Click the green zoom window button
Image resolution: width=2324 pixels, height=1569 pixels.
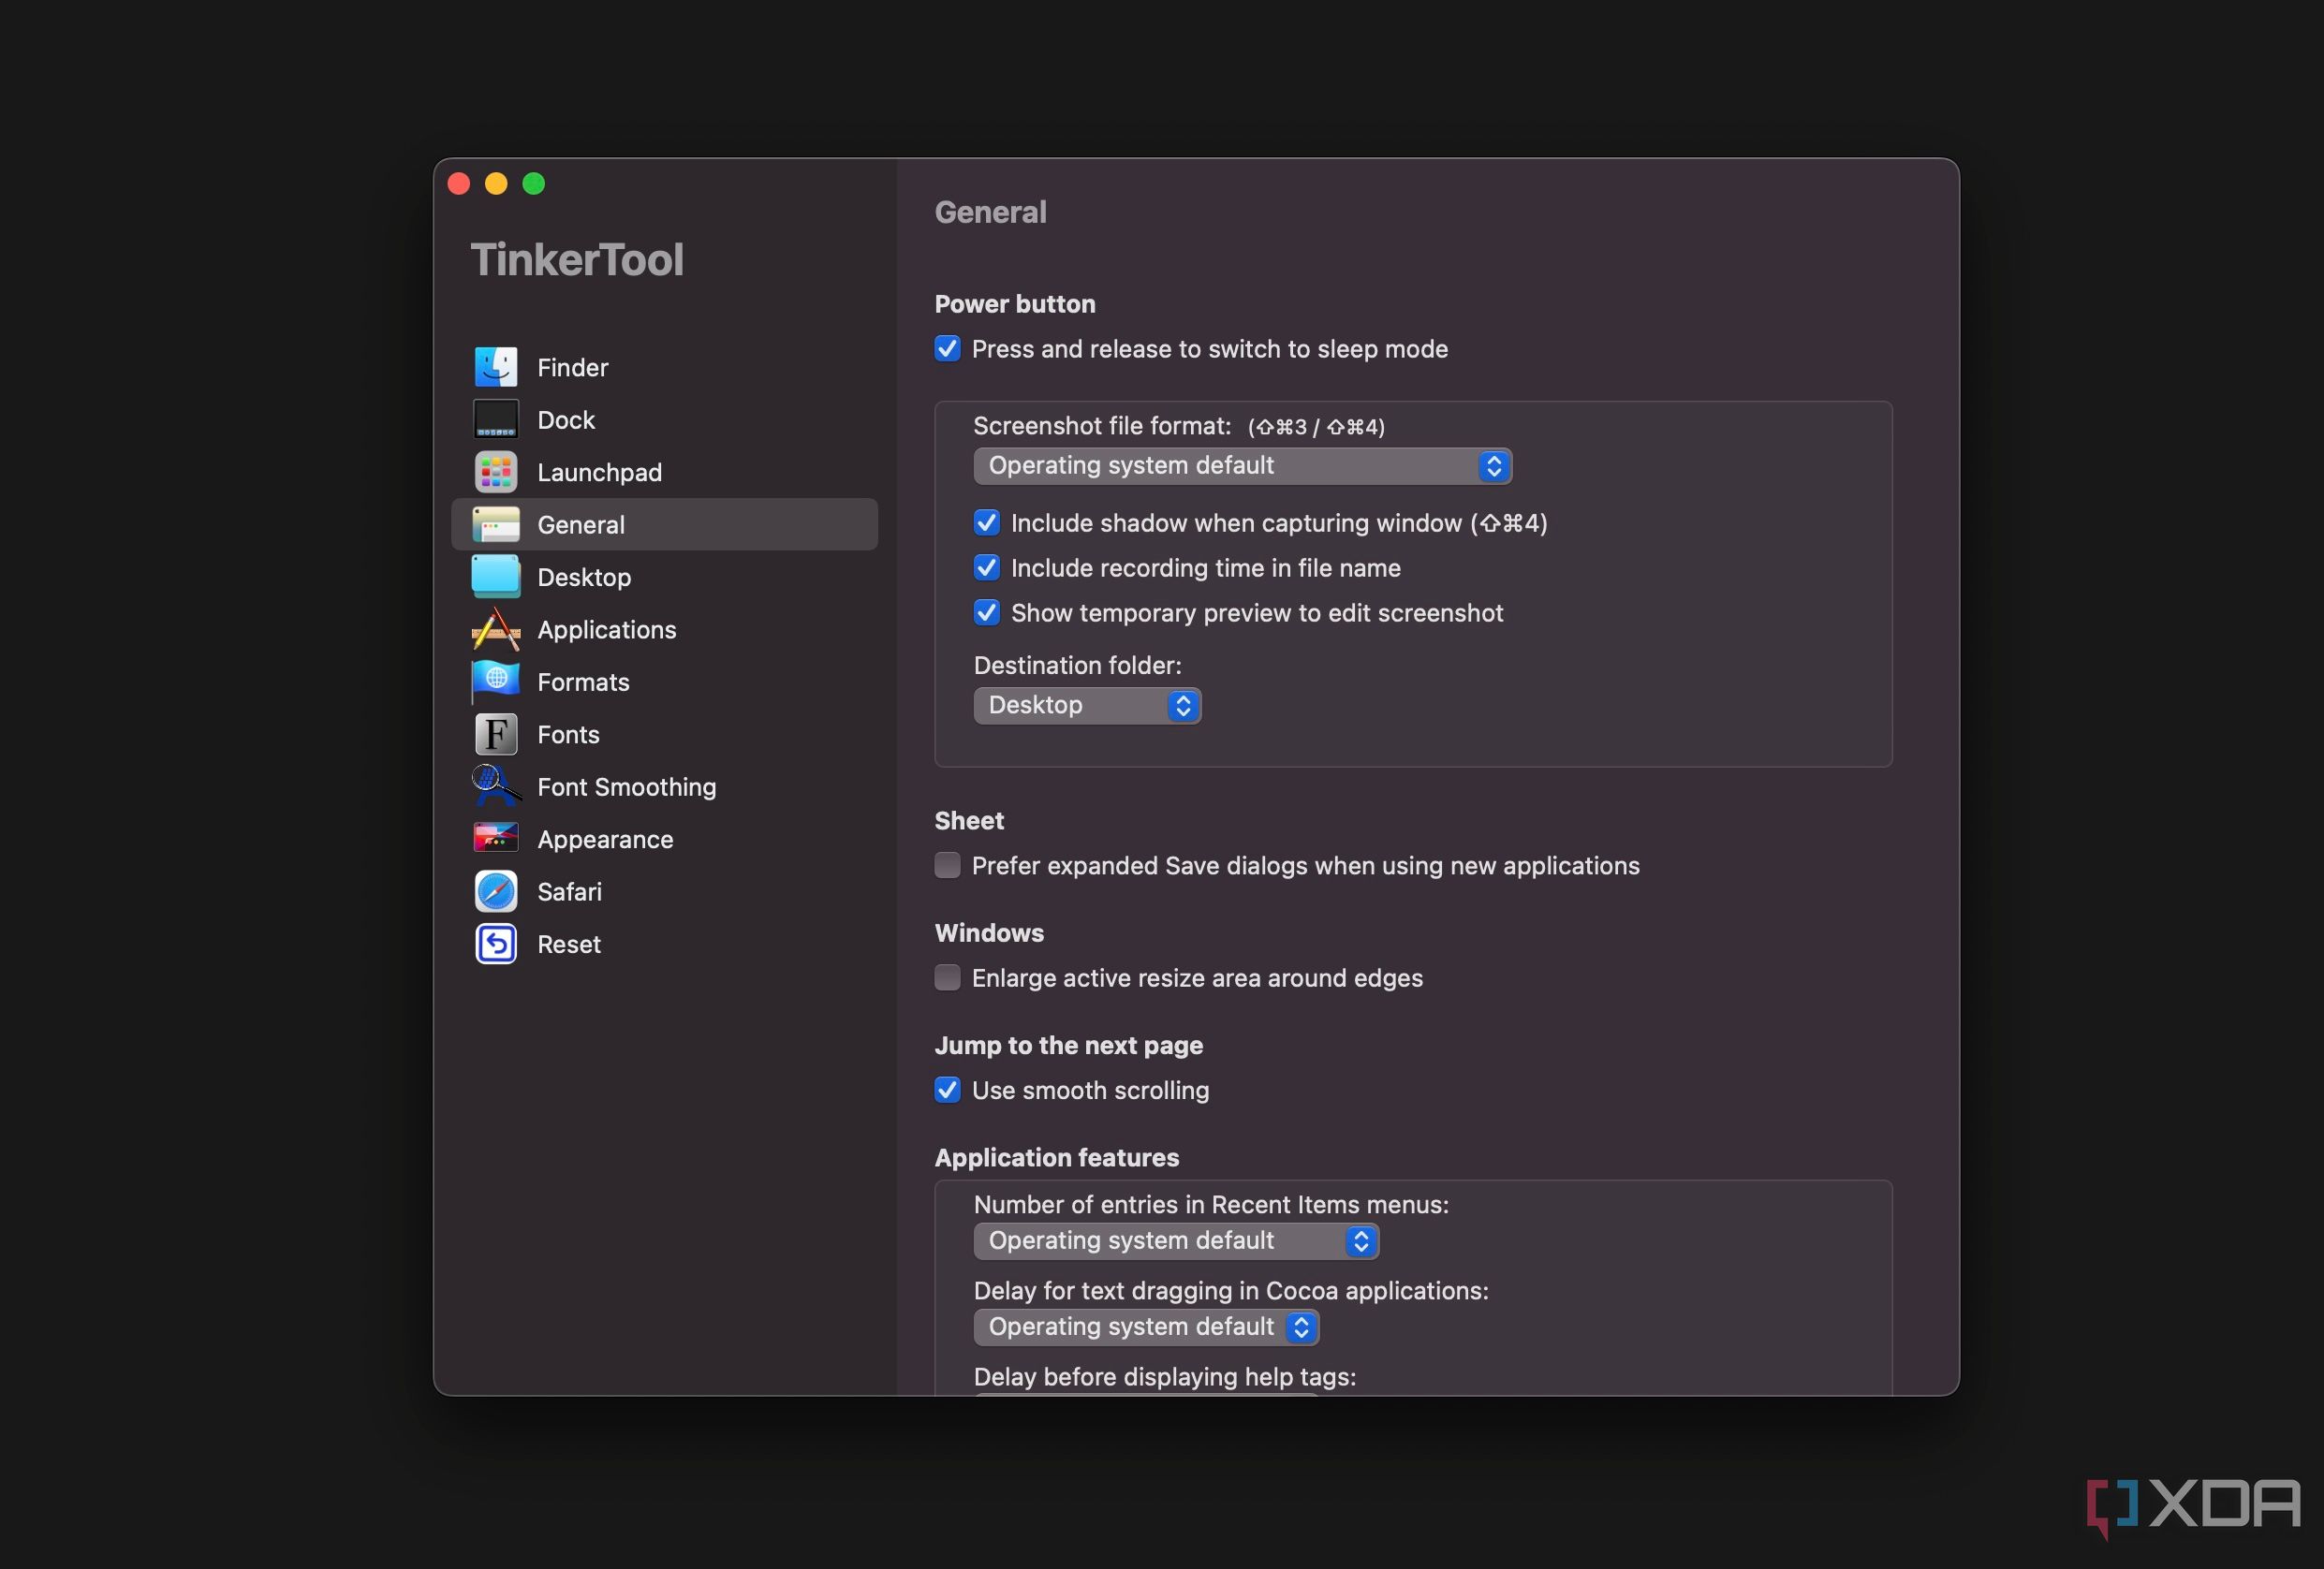click(x=534, y=183)
